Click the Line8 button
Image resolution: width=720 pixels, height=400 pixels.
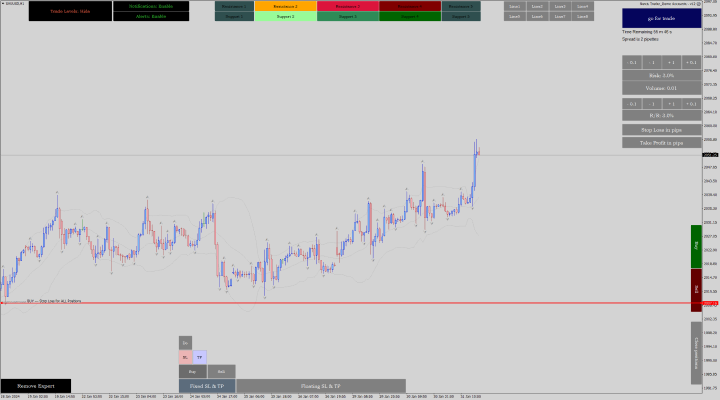(584, 17)
